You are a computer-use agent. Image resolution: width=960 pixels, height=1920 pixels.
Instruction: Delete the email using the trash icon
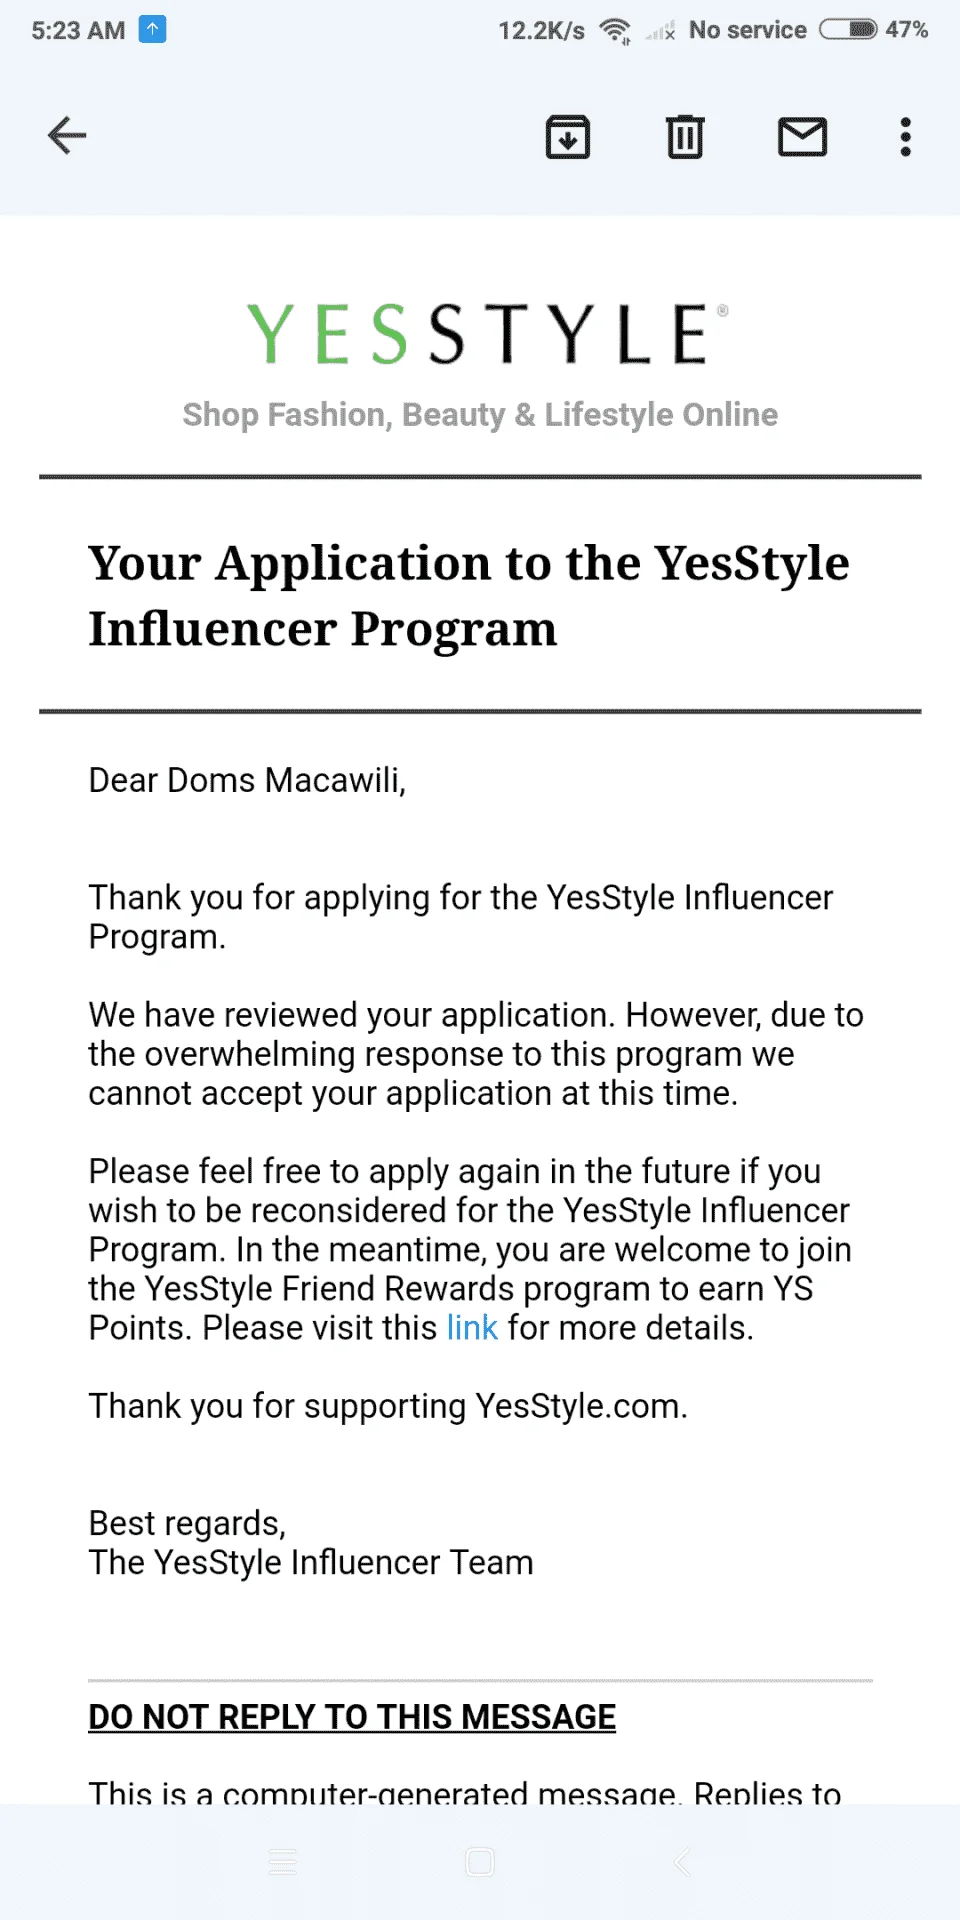pyautogui.click(x=685, y=137)
